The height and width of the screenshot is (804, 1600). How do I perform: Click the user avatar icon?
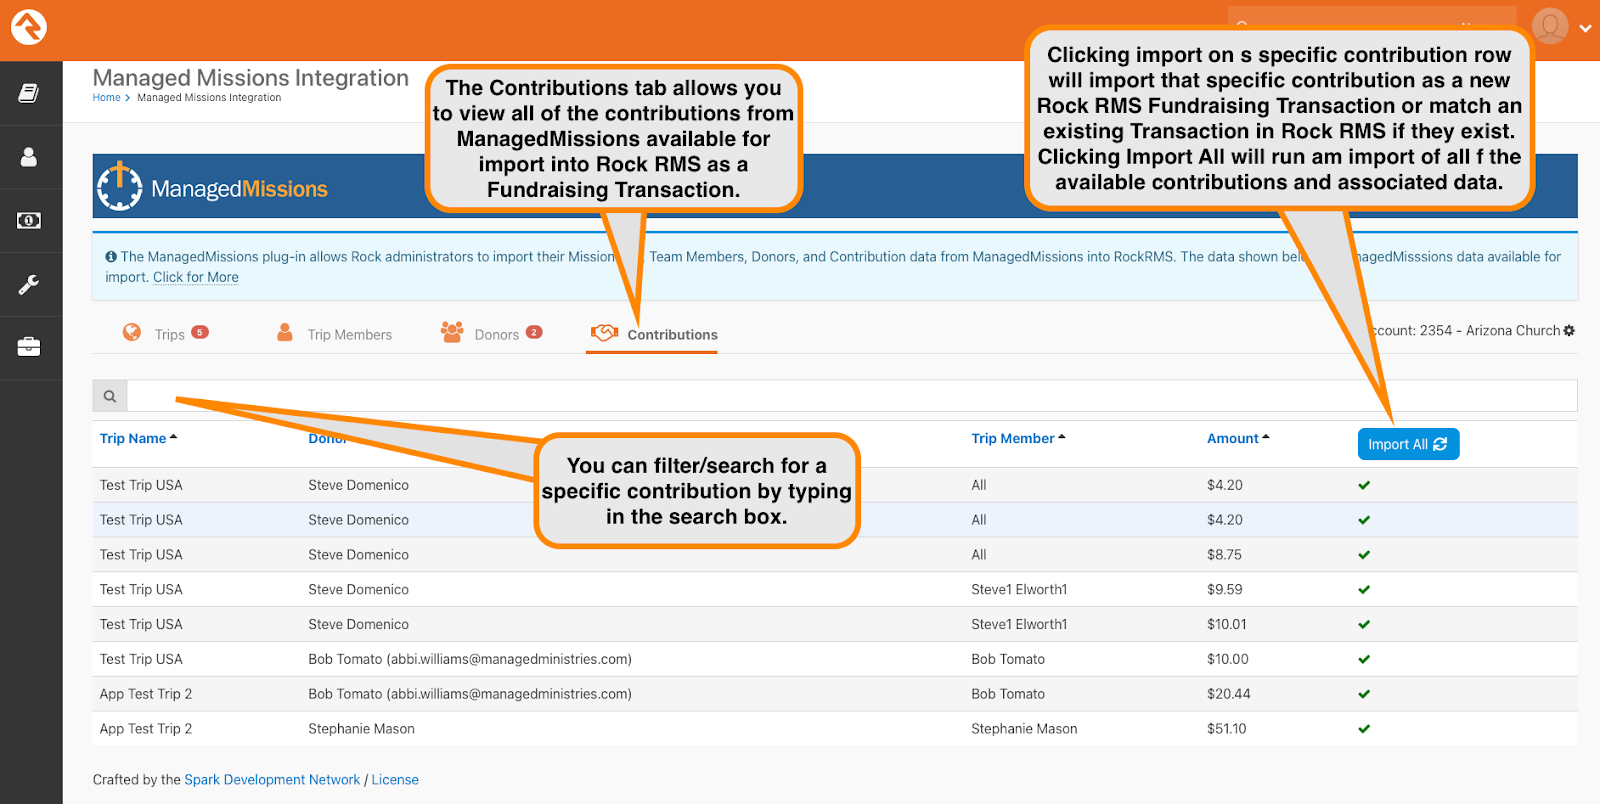1550,27
